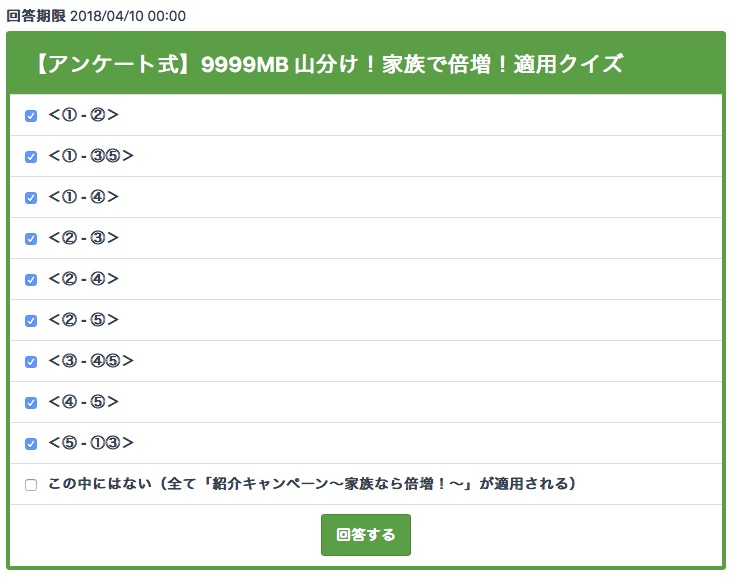Click the 回答する submit button
Screen dimensions: 734x578
point(365,535)
